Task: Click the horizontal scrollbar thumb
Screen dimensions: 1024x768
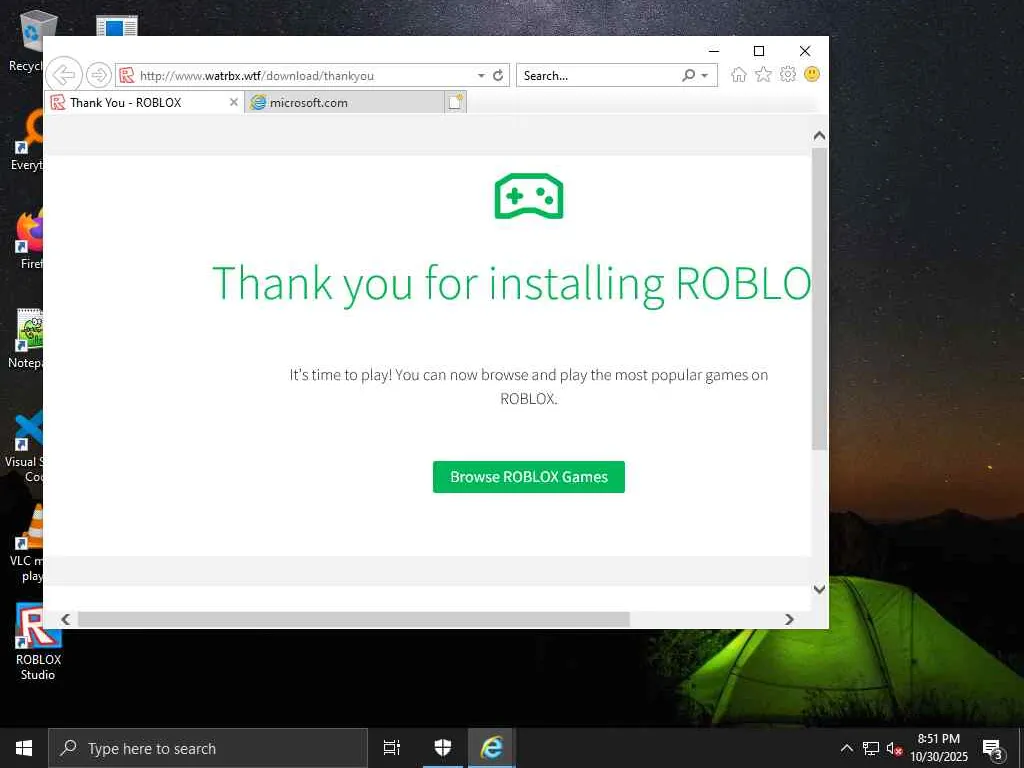Action: pyautogui.click(x=353, y=619)
